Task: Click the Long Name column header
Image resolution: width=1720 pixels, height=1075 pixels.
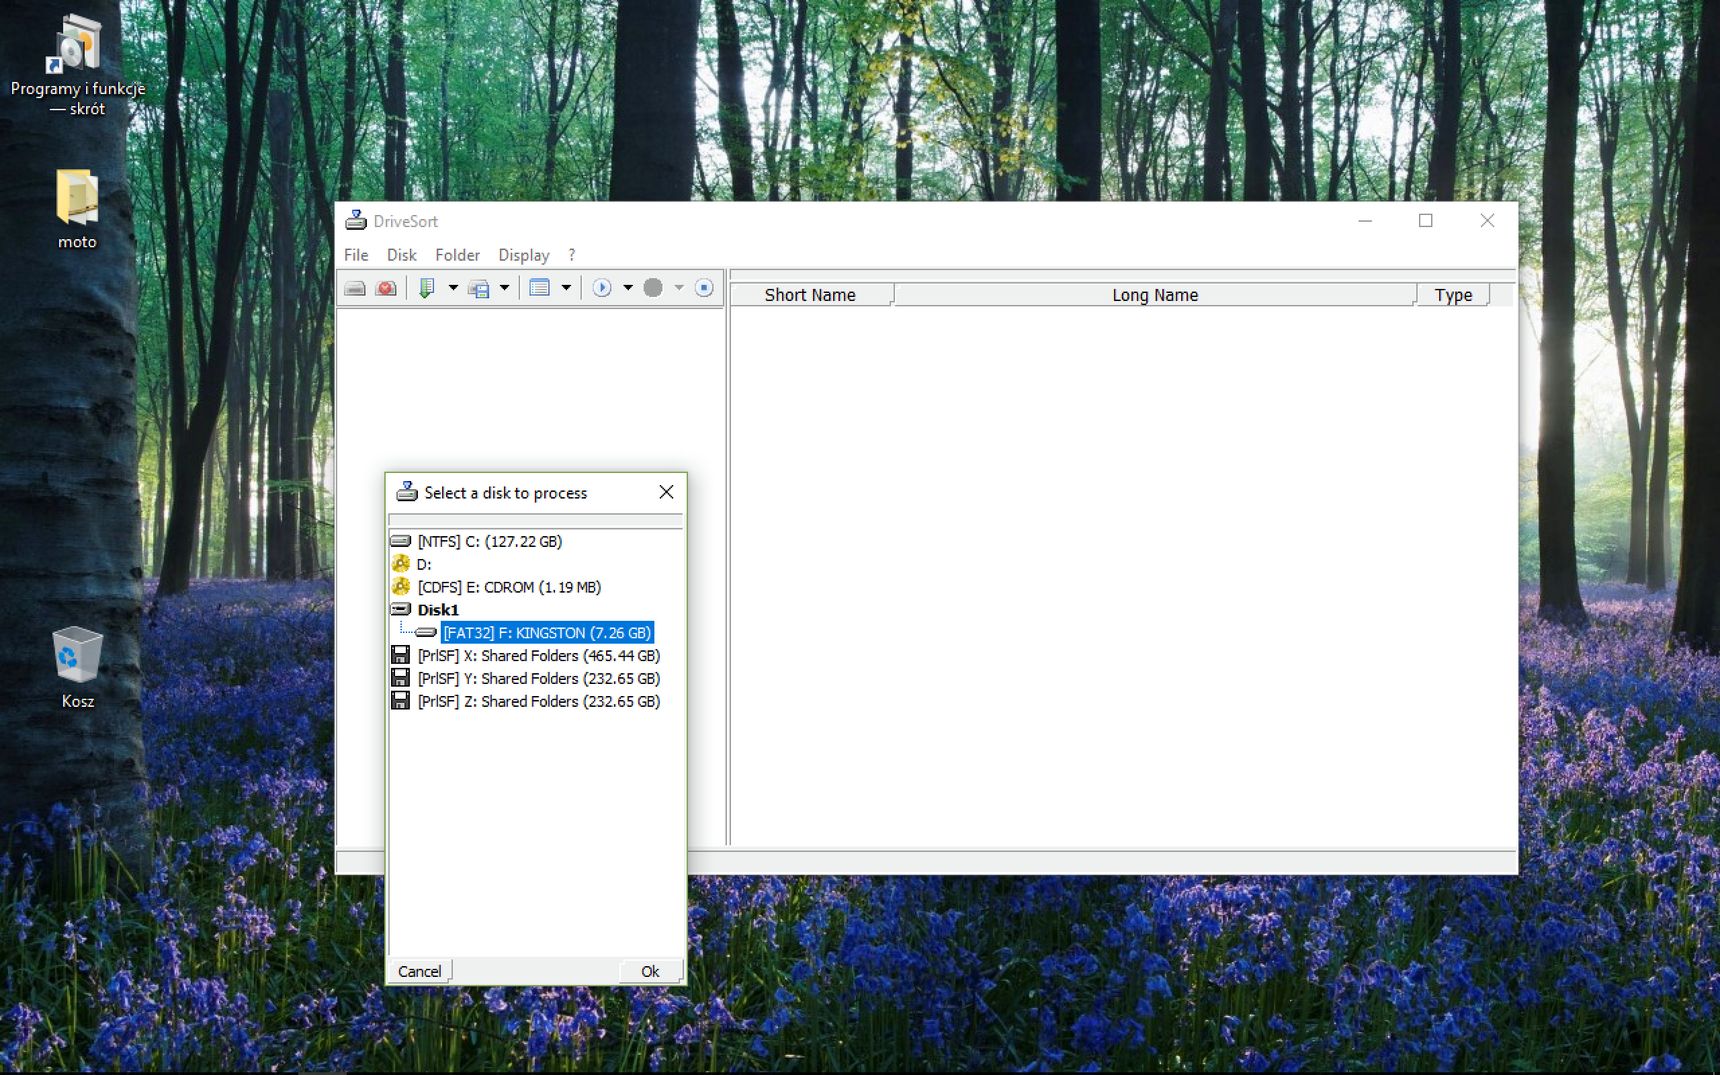Action: [1155, 295]
